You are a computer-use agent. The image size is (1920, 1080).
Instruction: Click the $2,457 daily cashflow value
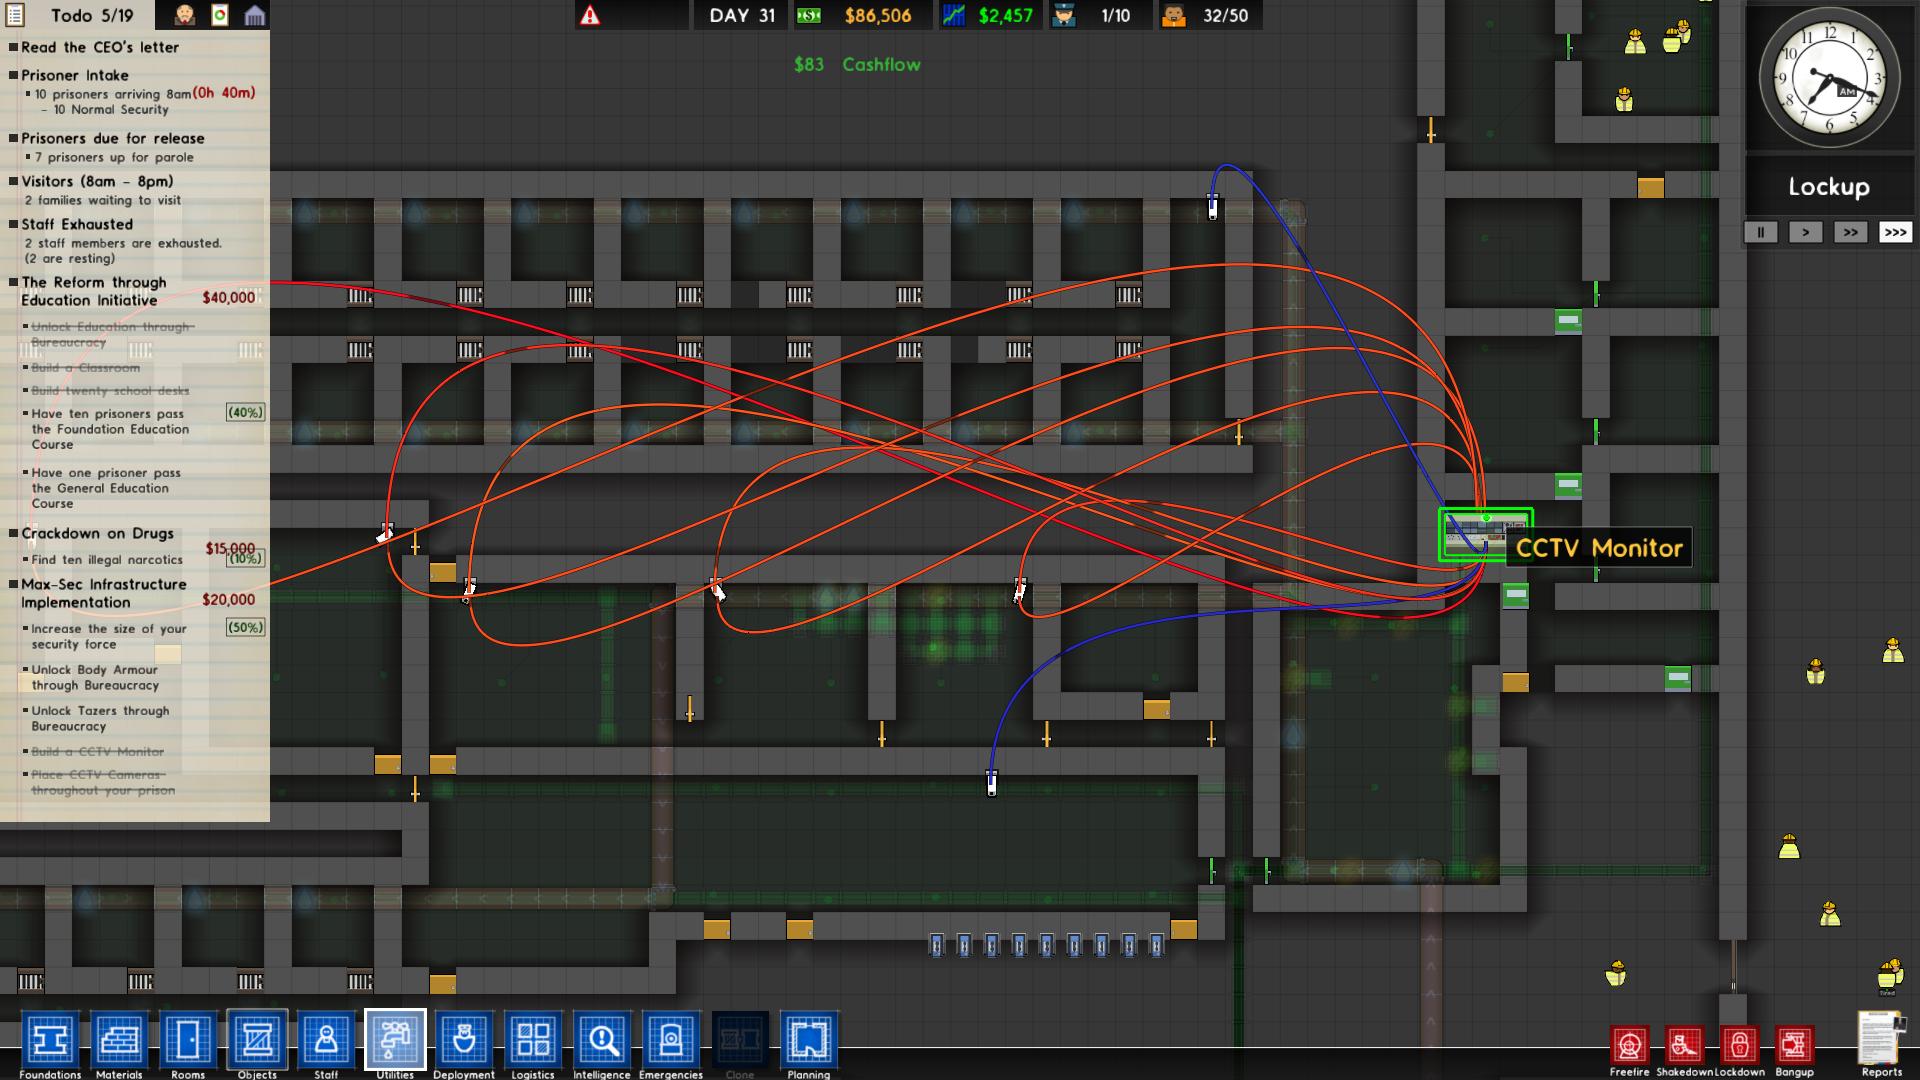point(1005,15)
